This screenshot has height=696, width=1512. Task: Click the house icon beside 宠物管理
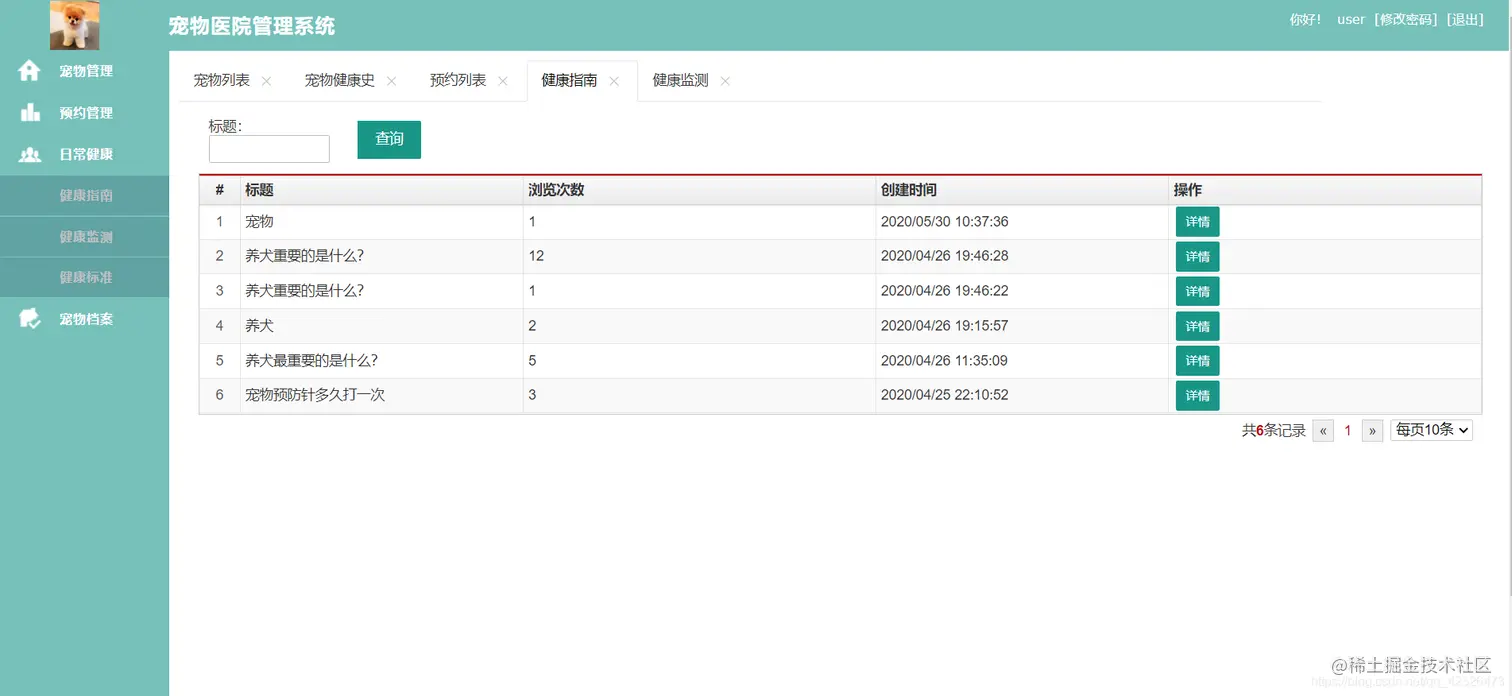tap(30, 71)
